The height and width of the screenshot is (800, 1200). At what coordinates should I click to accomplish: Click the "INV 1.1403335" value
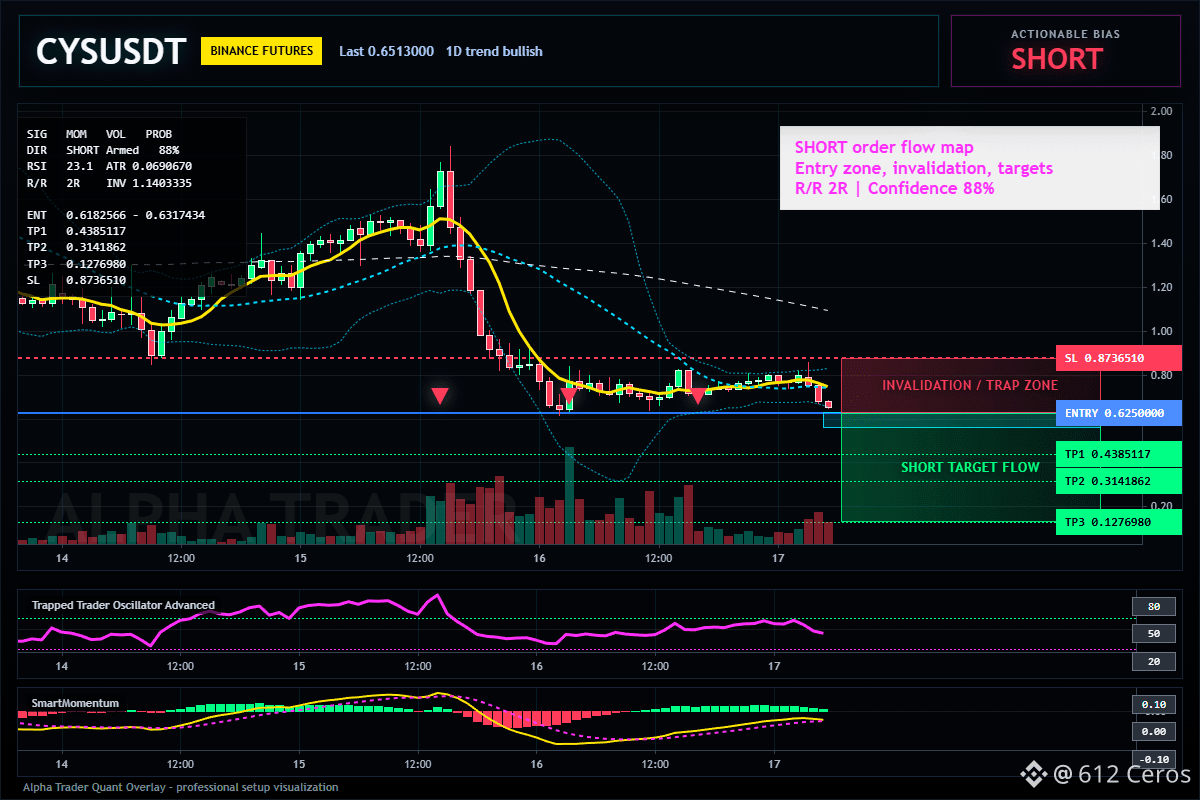149,182
